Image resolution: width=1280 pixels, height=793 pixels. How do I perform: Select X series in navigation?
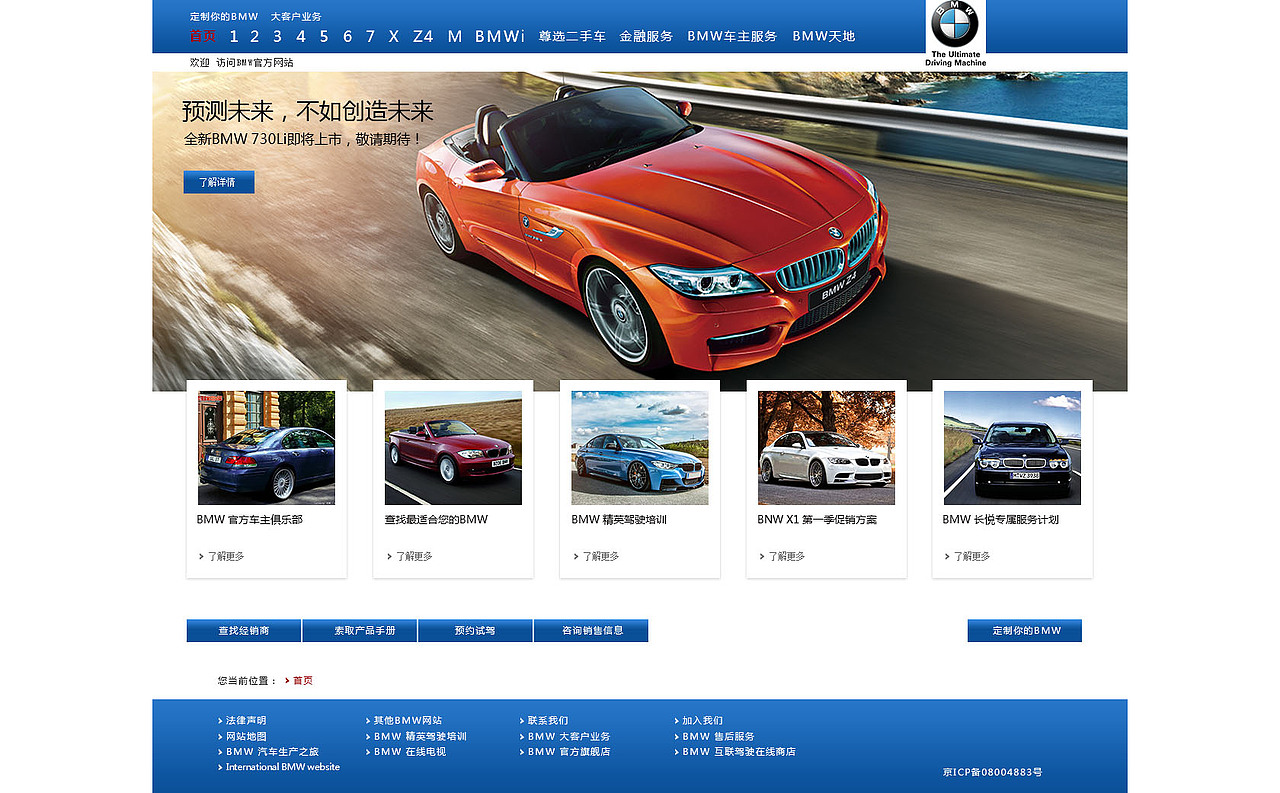tap(394, 36)
